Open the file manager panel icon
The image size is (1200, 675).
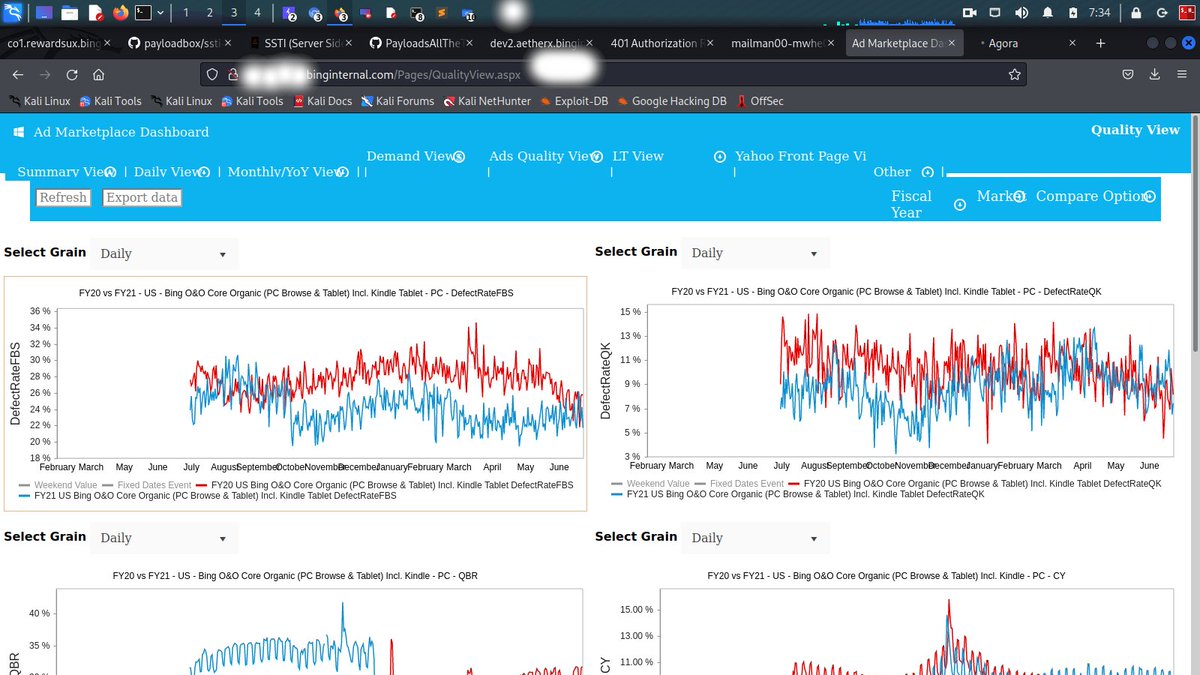[x=69, y=13]
